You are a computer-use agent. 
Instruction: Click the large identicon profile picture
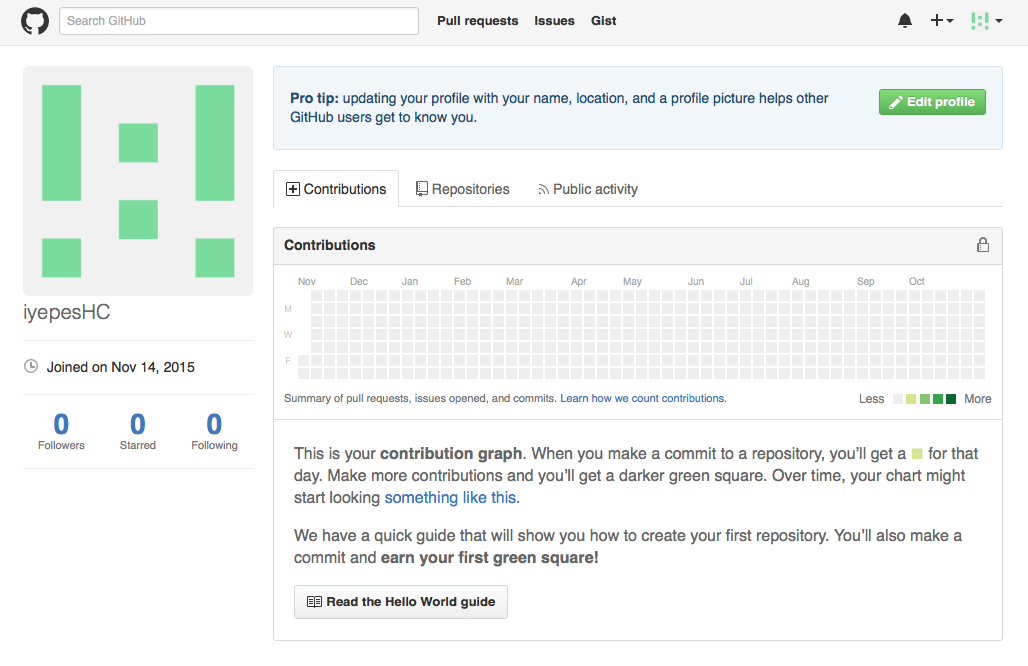point(138,181)
